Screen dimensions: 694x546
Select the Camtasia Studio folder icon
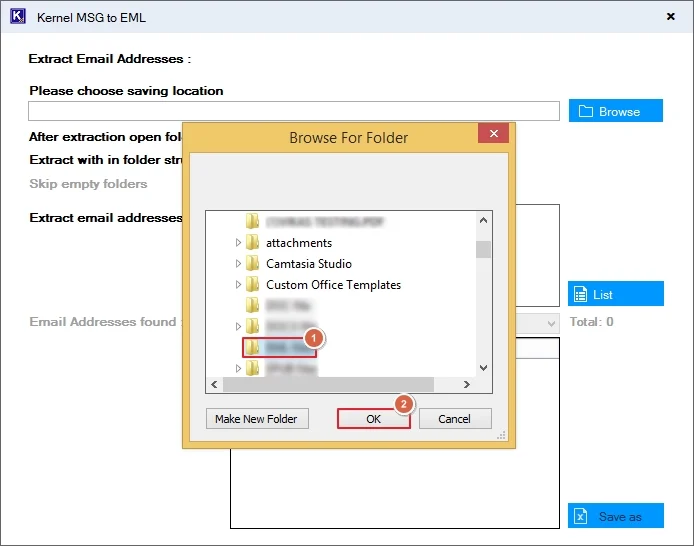pos(252,264)
